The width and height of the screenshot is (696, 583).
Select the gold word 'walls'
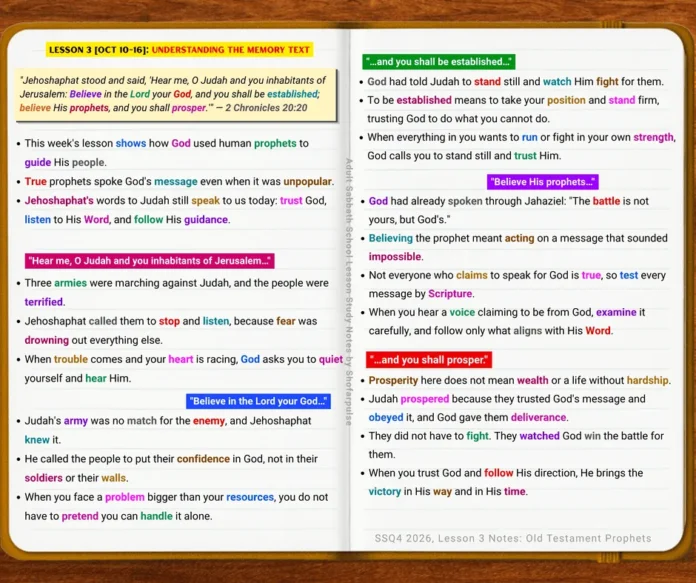coord(114,478)
